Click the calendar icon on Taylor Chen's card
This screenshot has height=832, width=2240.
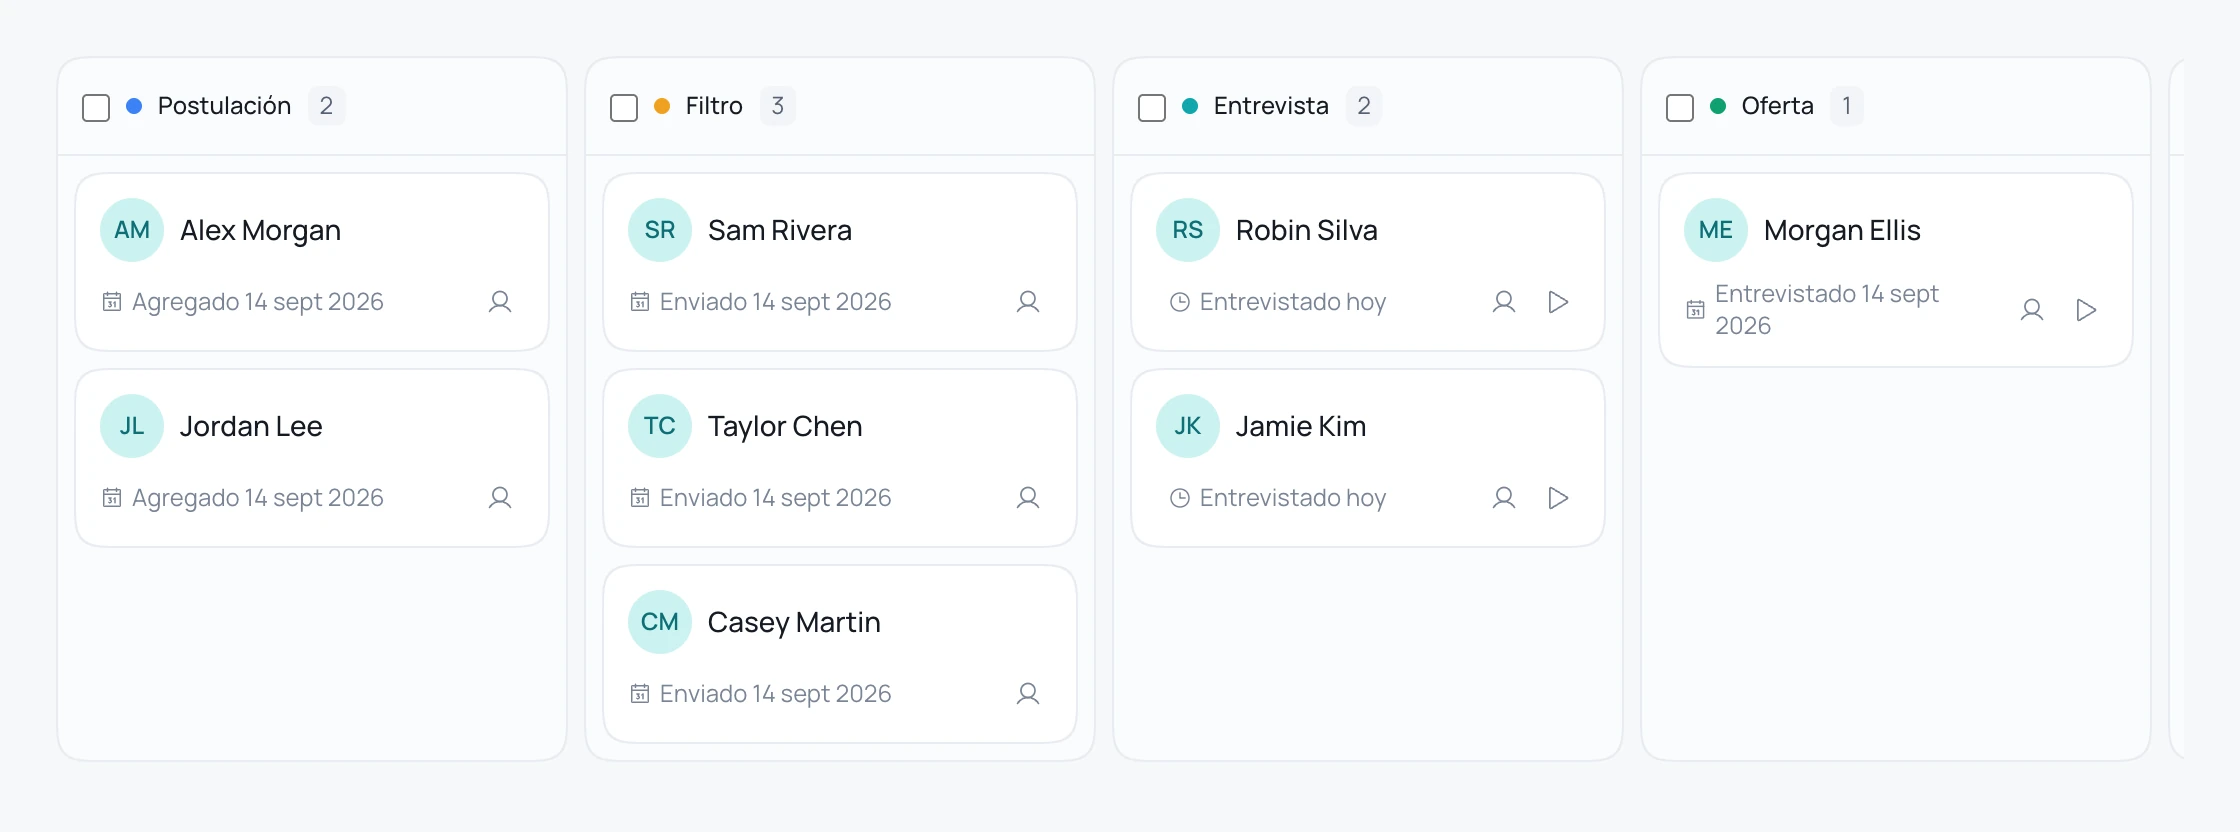(x=640, y=498)
